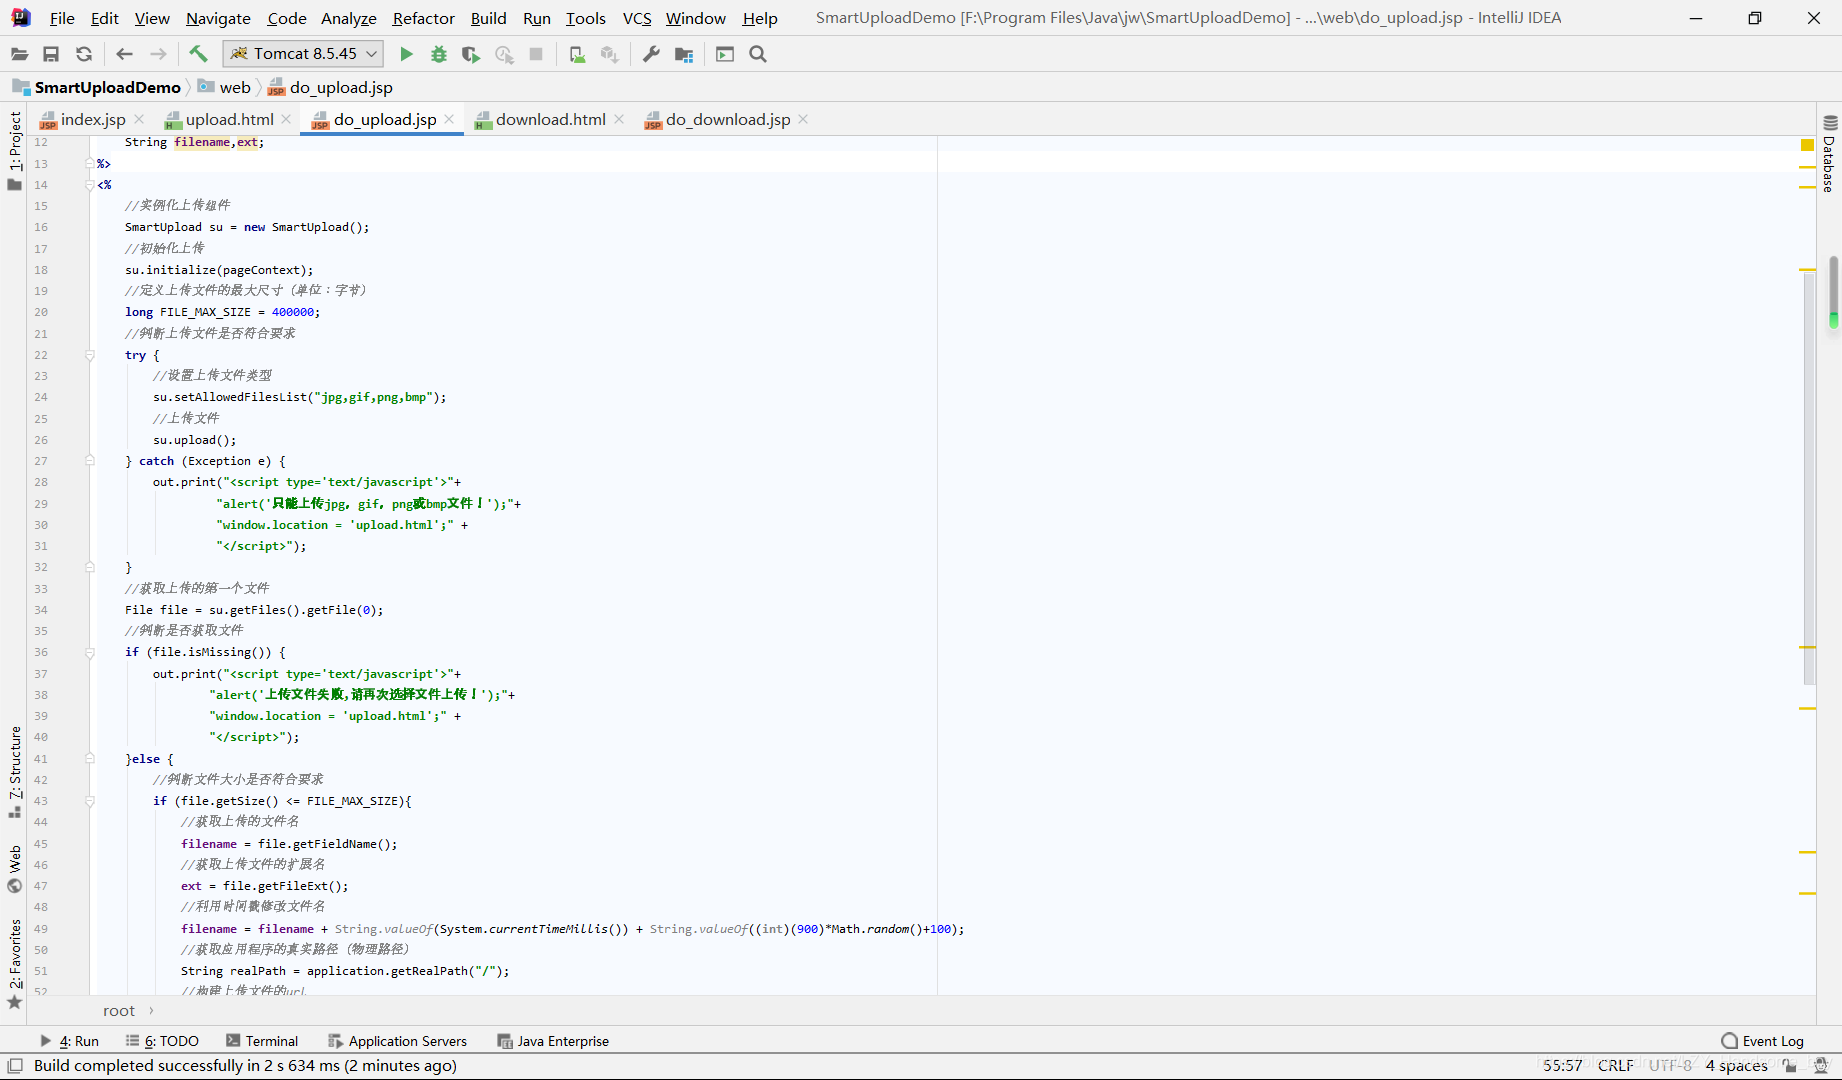Open Tomcat 8.5.45 run configuration dropdown
1842x1080 pixels.
[x=303, y=54]
